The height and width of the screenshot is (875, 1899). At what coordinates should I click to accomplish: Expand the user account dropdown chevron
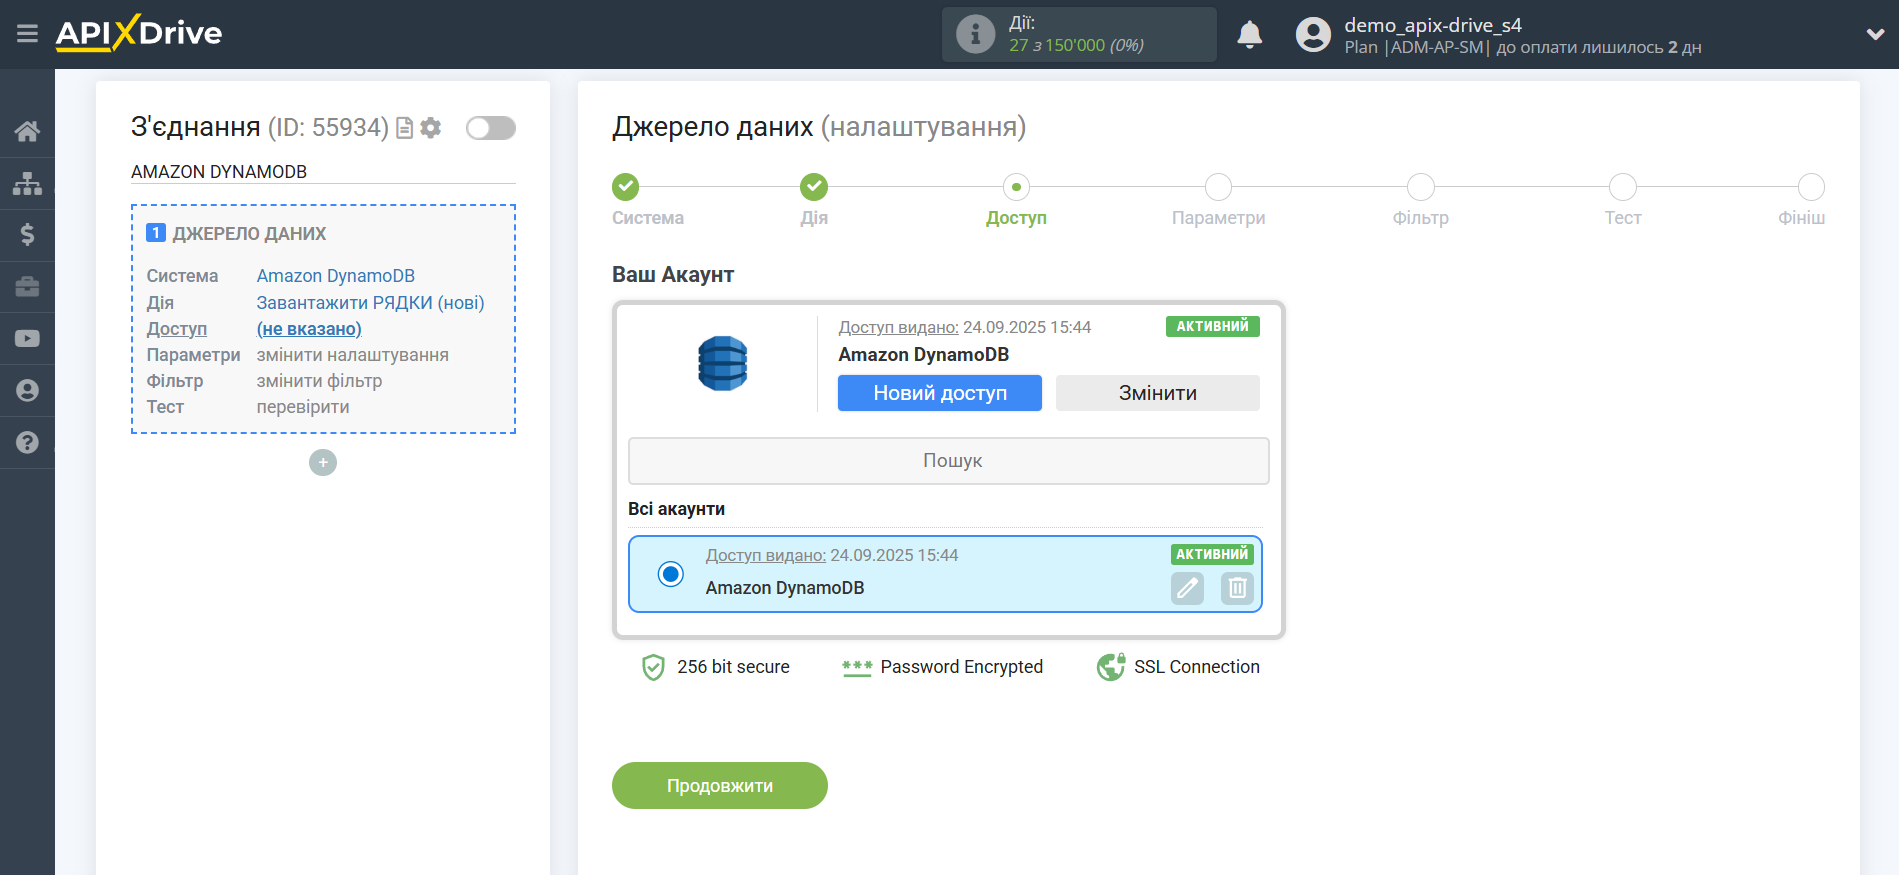pyautogui.click(x=1875, y=34)
